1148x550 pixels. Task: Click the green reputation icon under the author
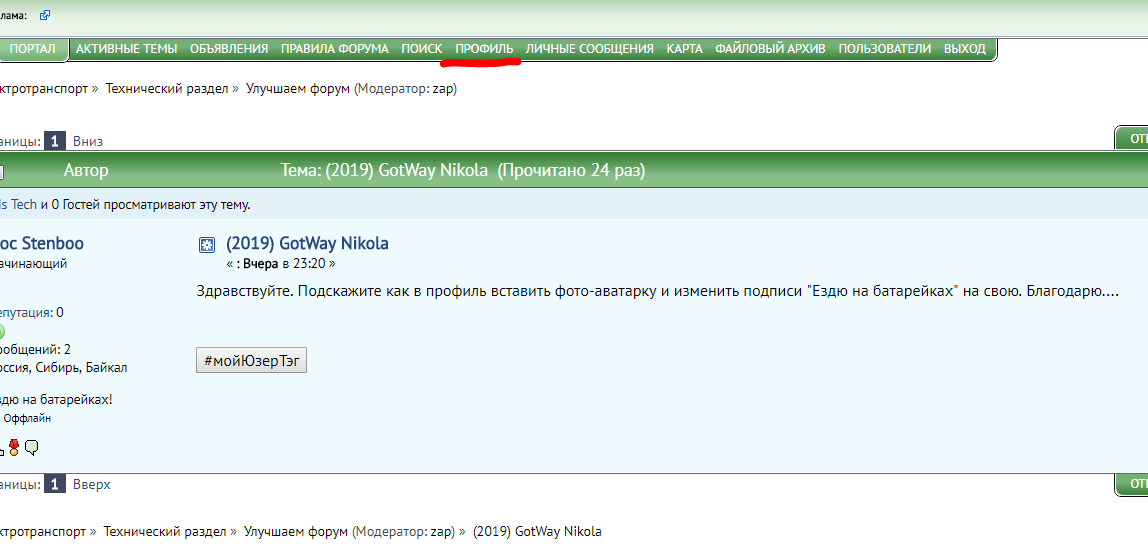(x=2, y=331)
